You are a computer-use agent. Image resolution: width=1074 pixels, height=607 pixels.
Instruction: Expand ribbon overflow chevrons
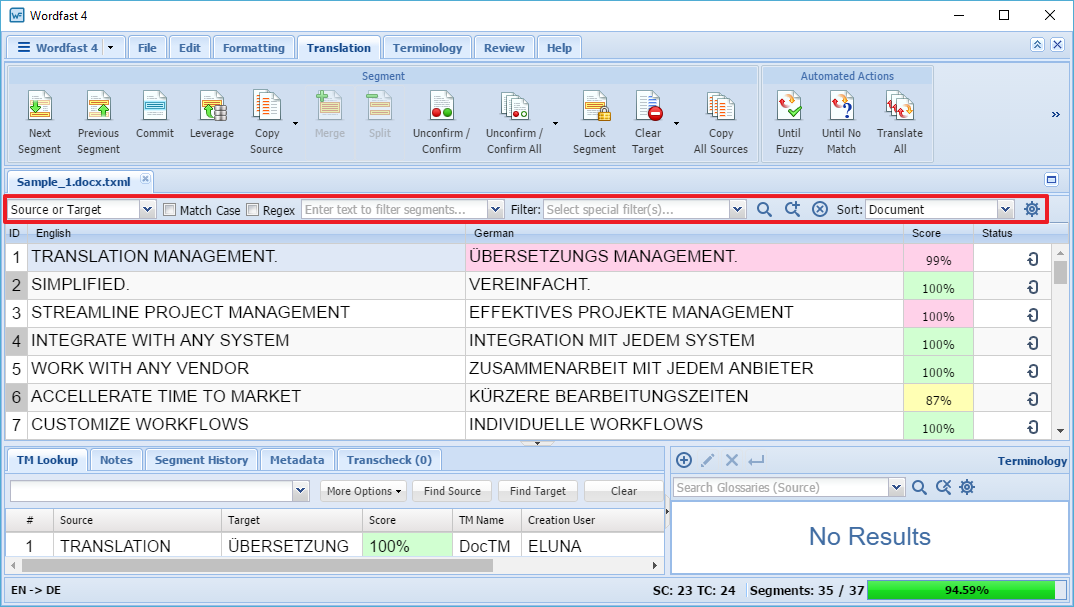coord(1056,114)
